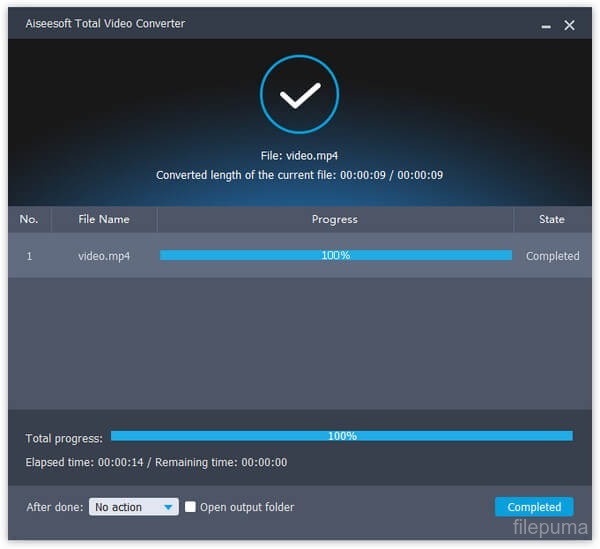Click the empty area of the file list
600x549 pixels.
(x=299, y=340)
